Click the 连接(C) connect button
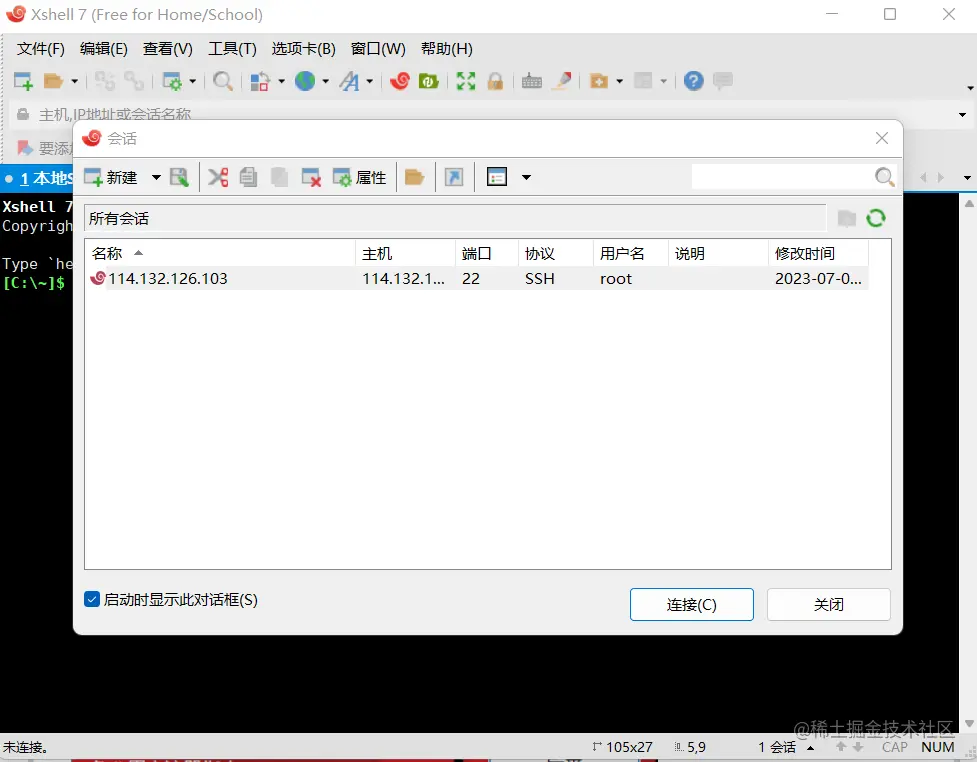The width and height of the screenshot is (977, 762). click(692, 604)
